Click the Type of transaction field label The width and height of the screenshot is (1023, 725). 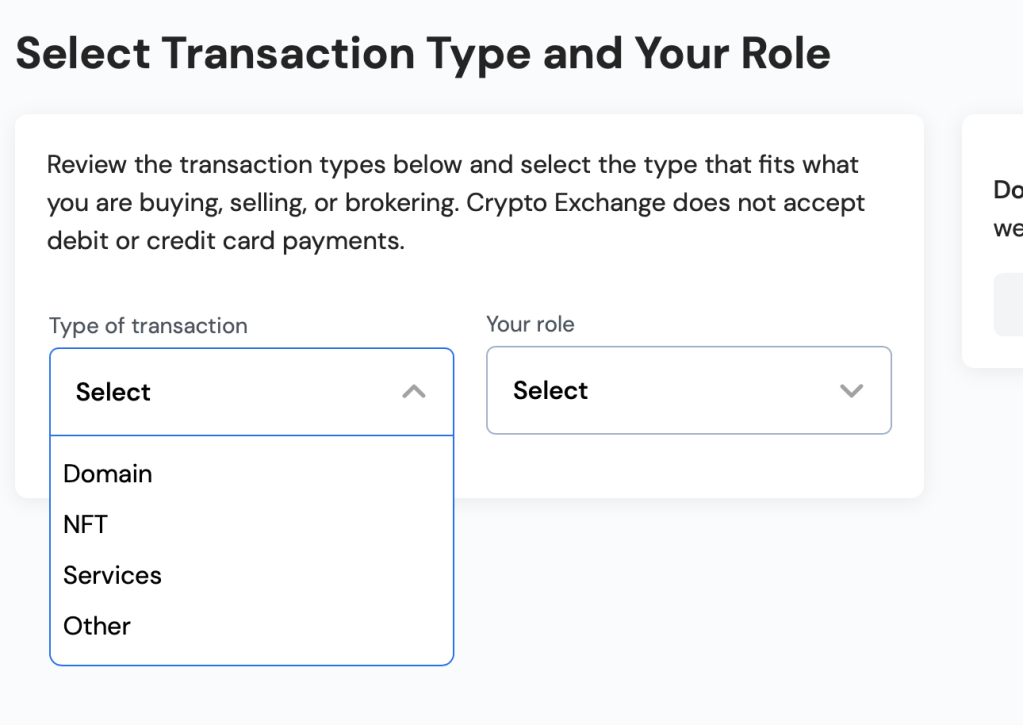tap(148, 326)
